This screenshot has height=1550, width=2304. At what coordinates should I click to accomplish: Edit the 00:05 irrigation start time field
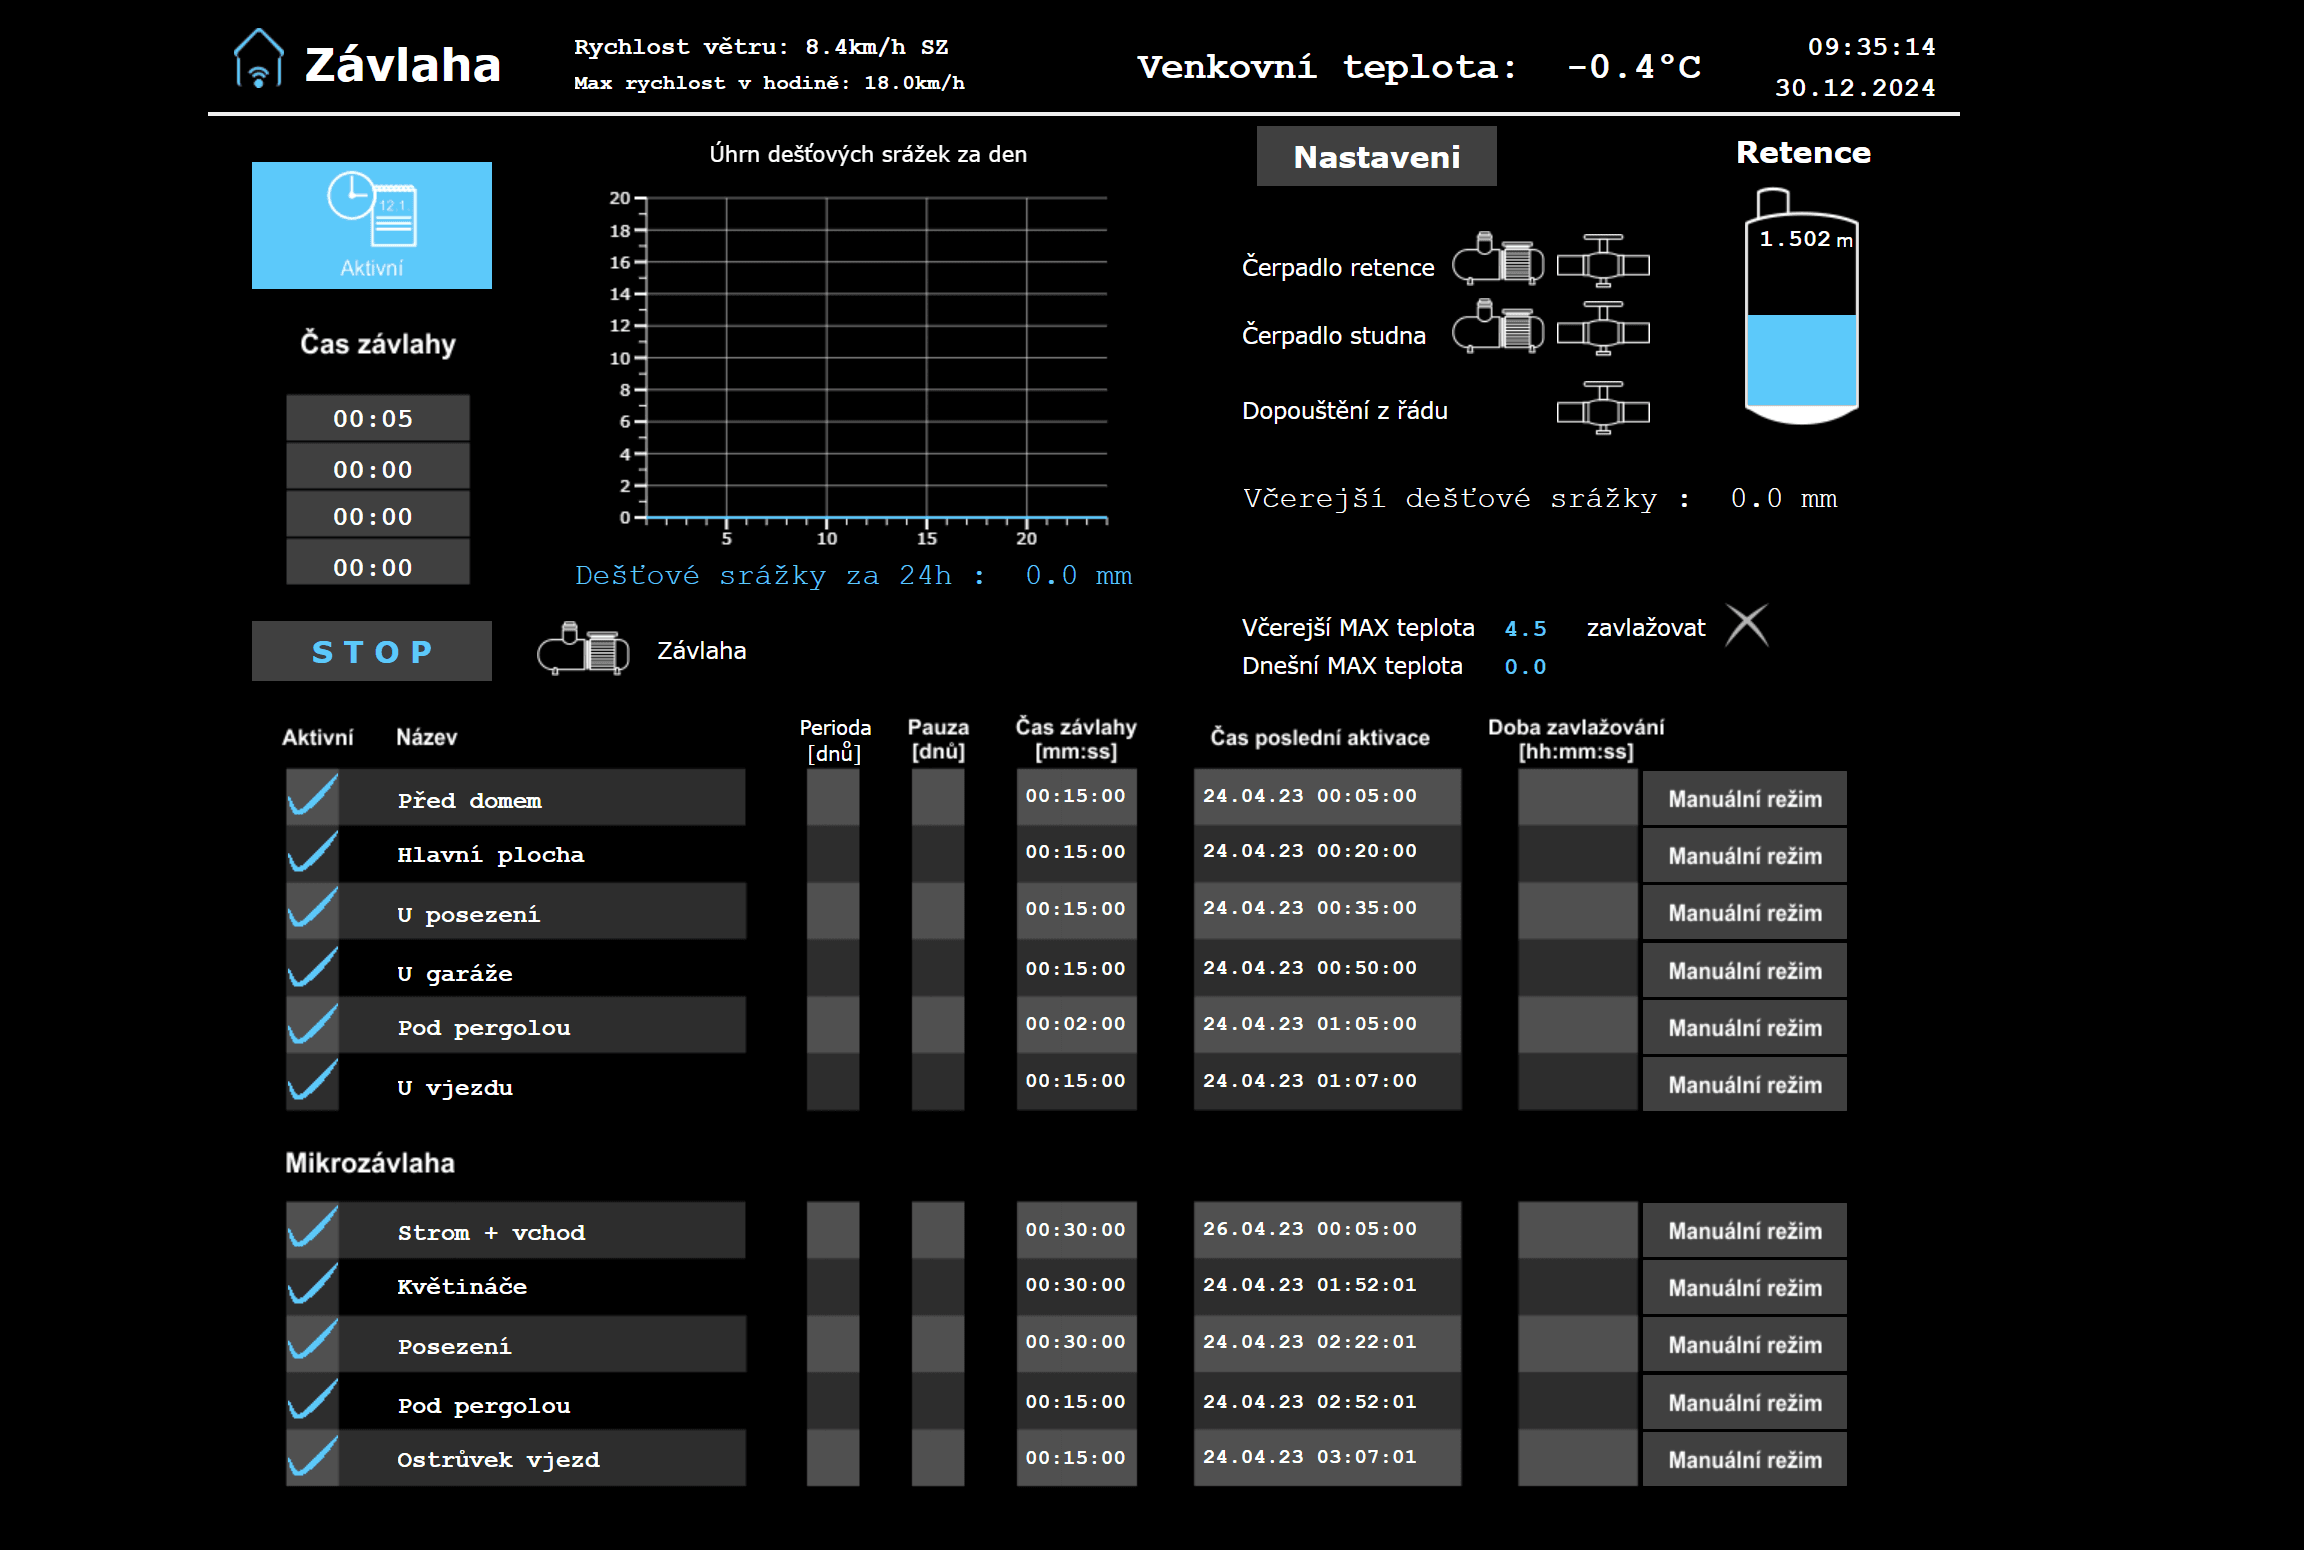click(378, 418)
